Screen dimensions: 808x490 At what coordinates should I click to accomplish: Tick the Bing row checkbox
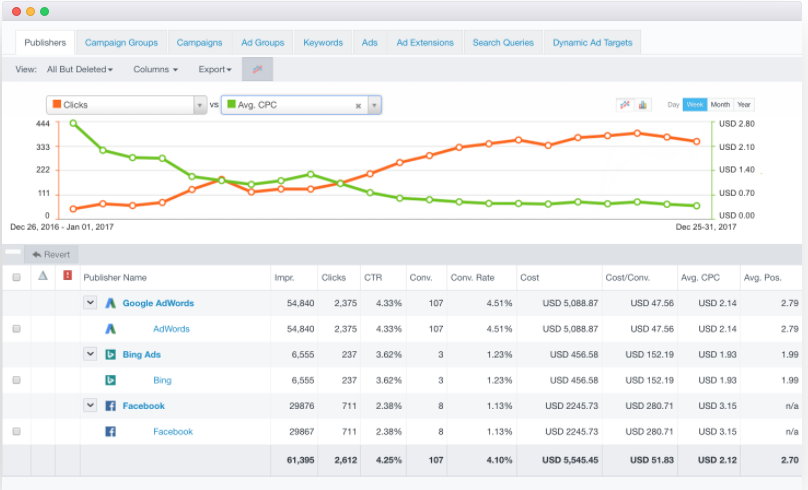[16, 380]
